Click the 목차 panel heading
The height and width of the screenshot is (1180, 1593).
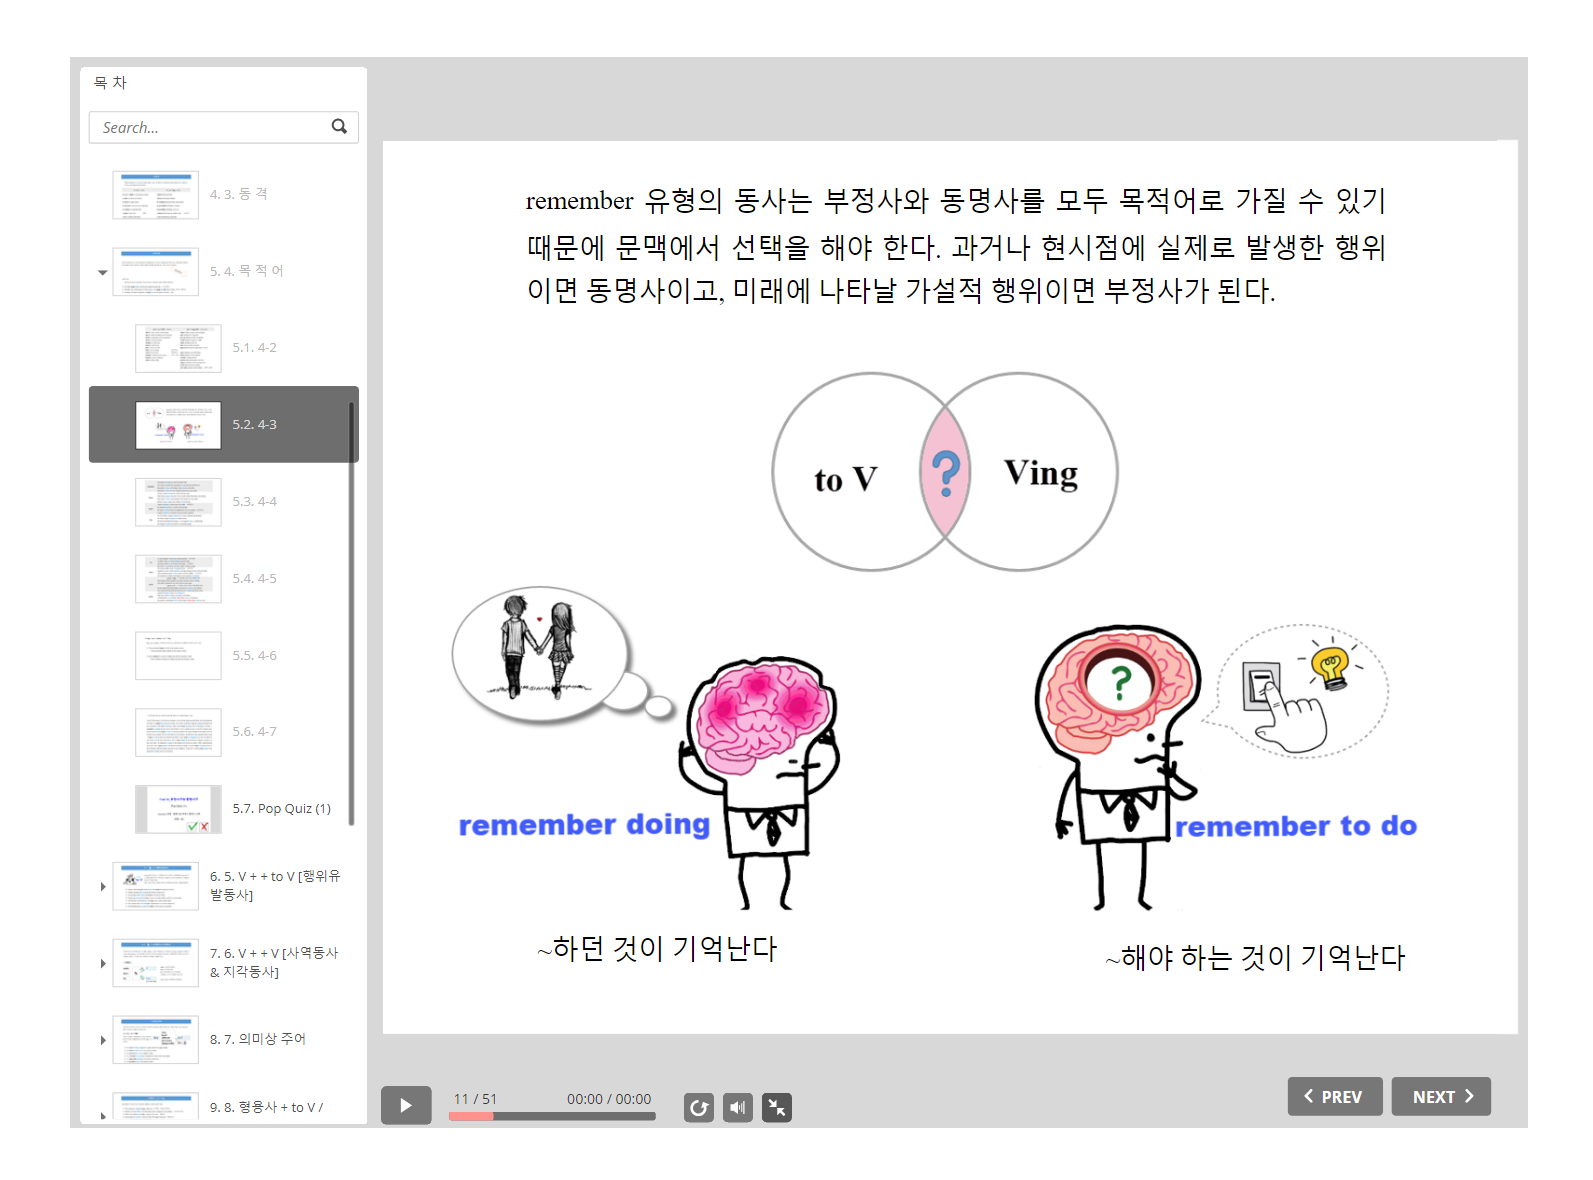pyautogui.click(x=110, y=82)
